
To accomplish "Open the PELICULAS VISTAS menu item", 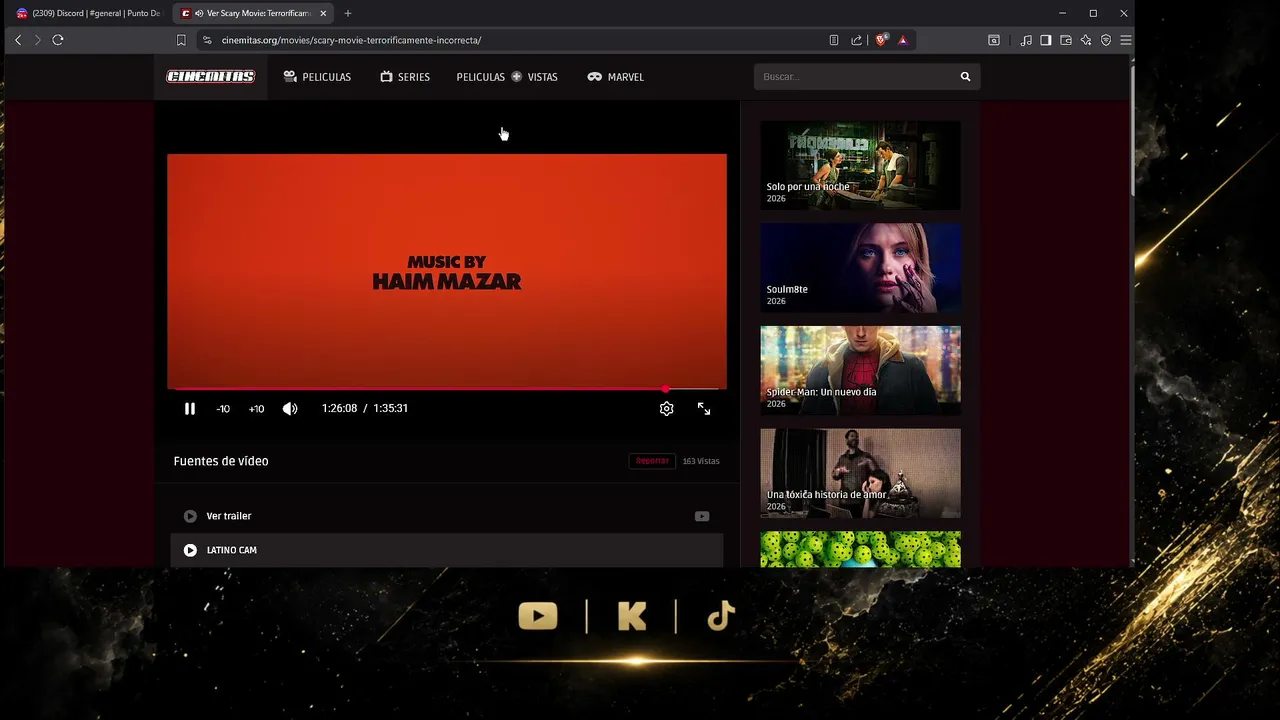I will 507,77.
